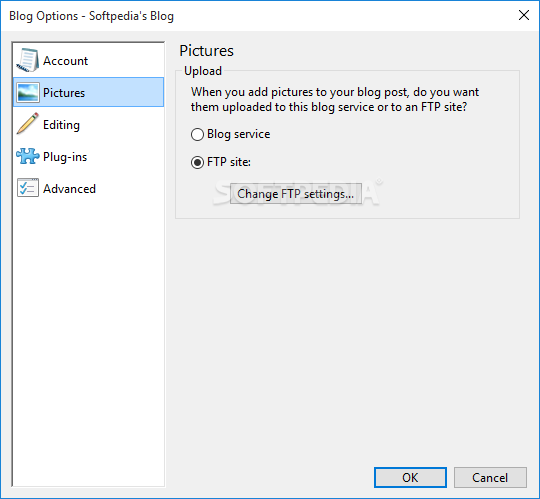Go to the Plug-ins section label
The image size is (540, 499).
point(65,157)
